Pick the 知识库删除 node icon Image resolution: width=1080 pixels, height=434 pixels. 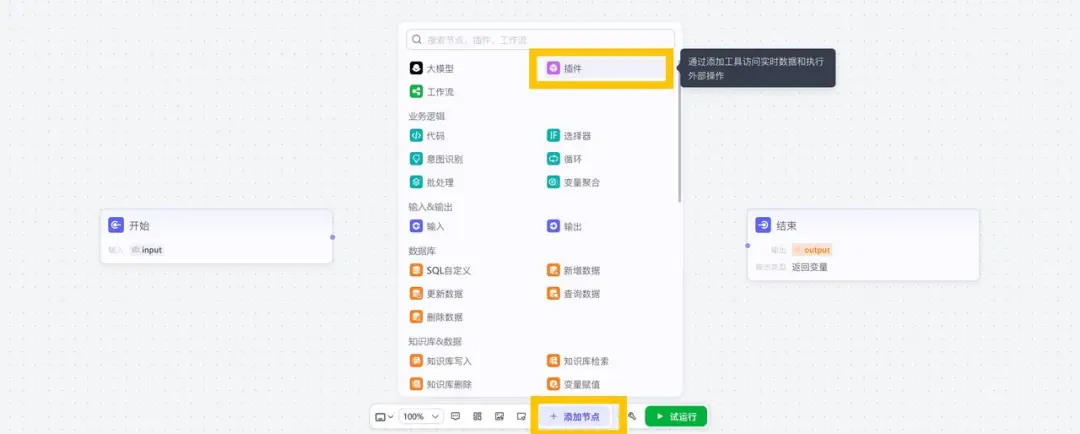(x=416, y=384)
